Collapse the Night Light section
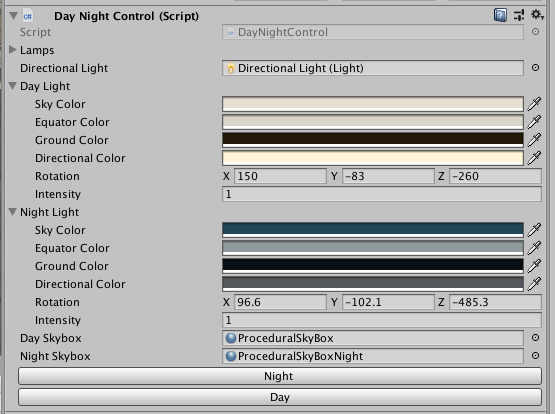This screenshot has height=414, width=555. pos(13,212)
